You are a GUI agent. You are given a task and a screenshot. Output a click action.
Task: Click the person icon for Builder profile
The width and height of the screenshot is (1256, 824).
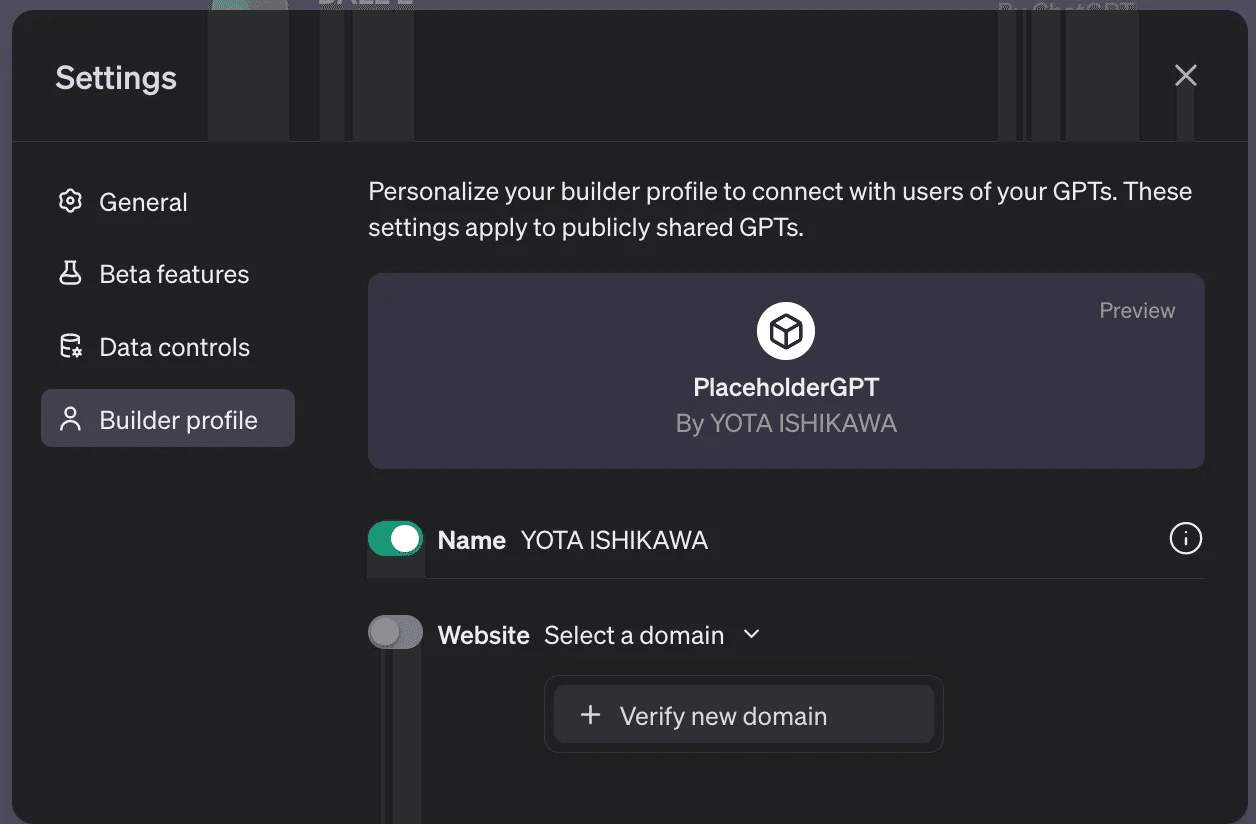click(70, 419)
